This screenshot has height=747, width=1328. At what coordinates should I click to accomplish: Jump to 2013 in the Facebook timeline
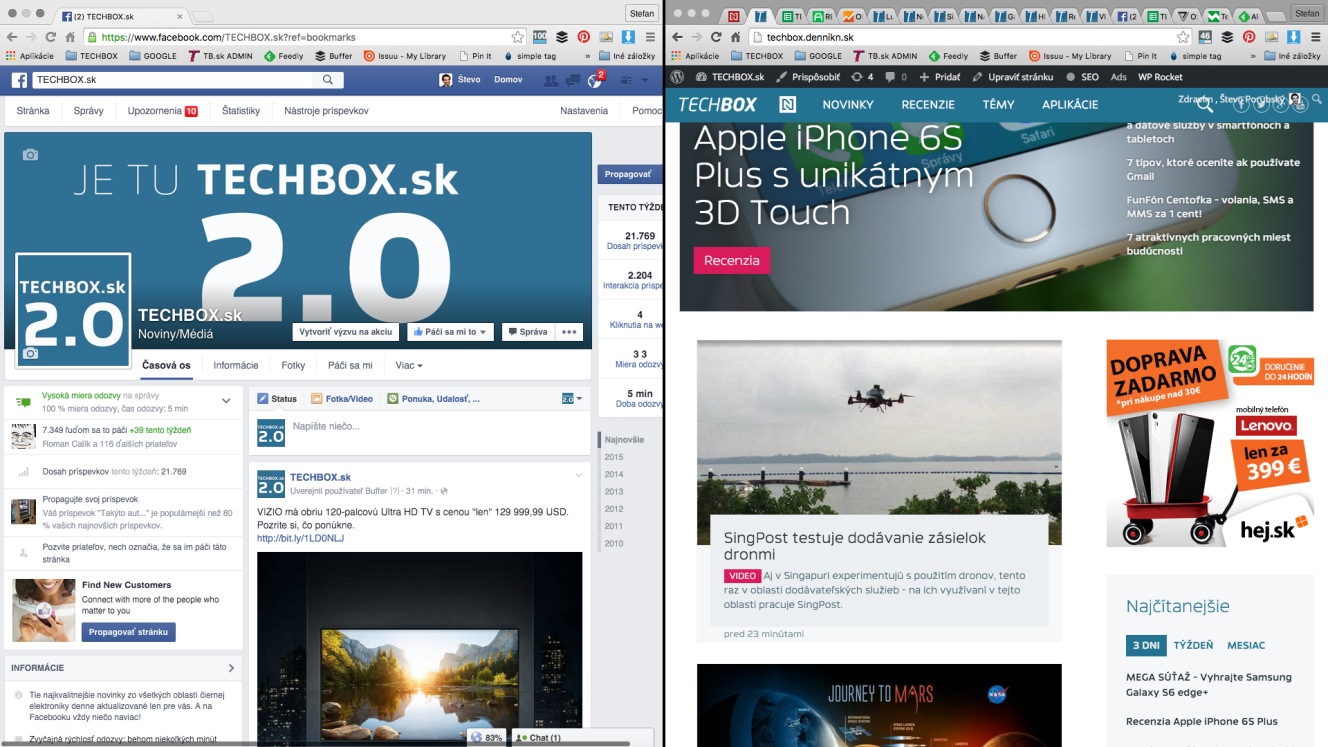(614, 491)
